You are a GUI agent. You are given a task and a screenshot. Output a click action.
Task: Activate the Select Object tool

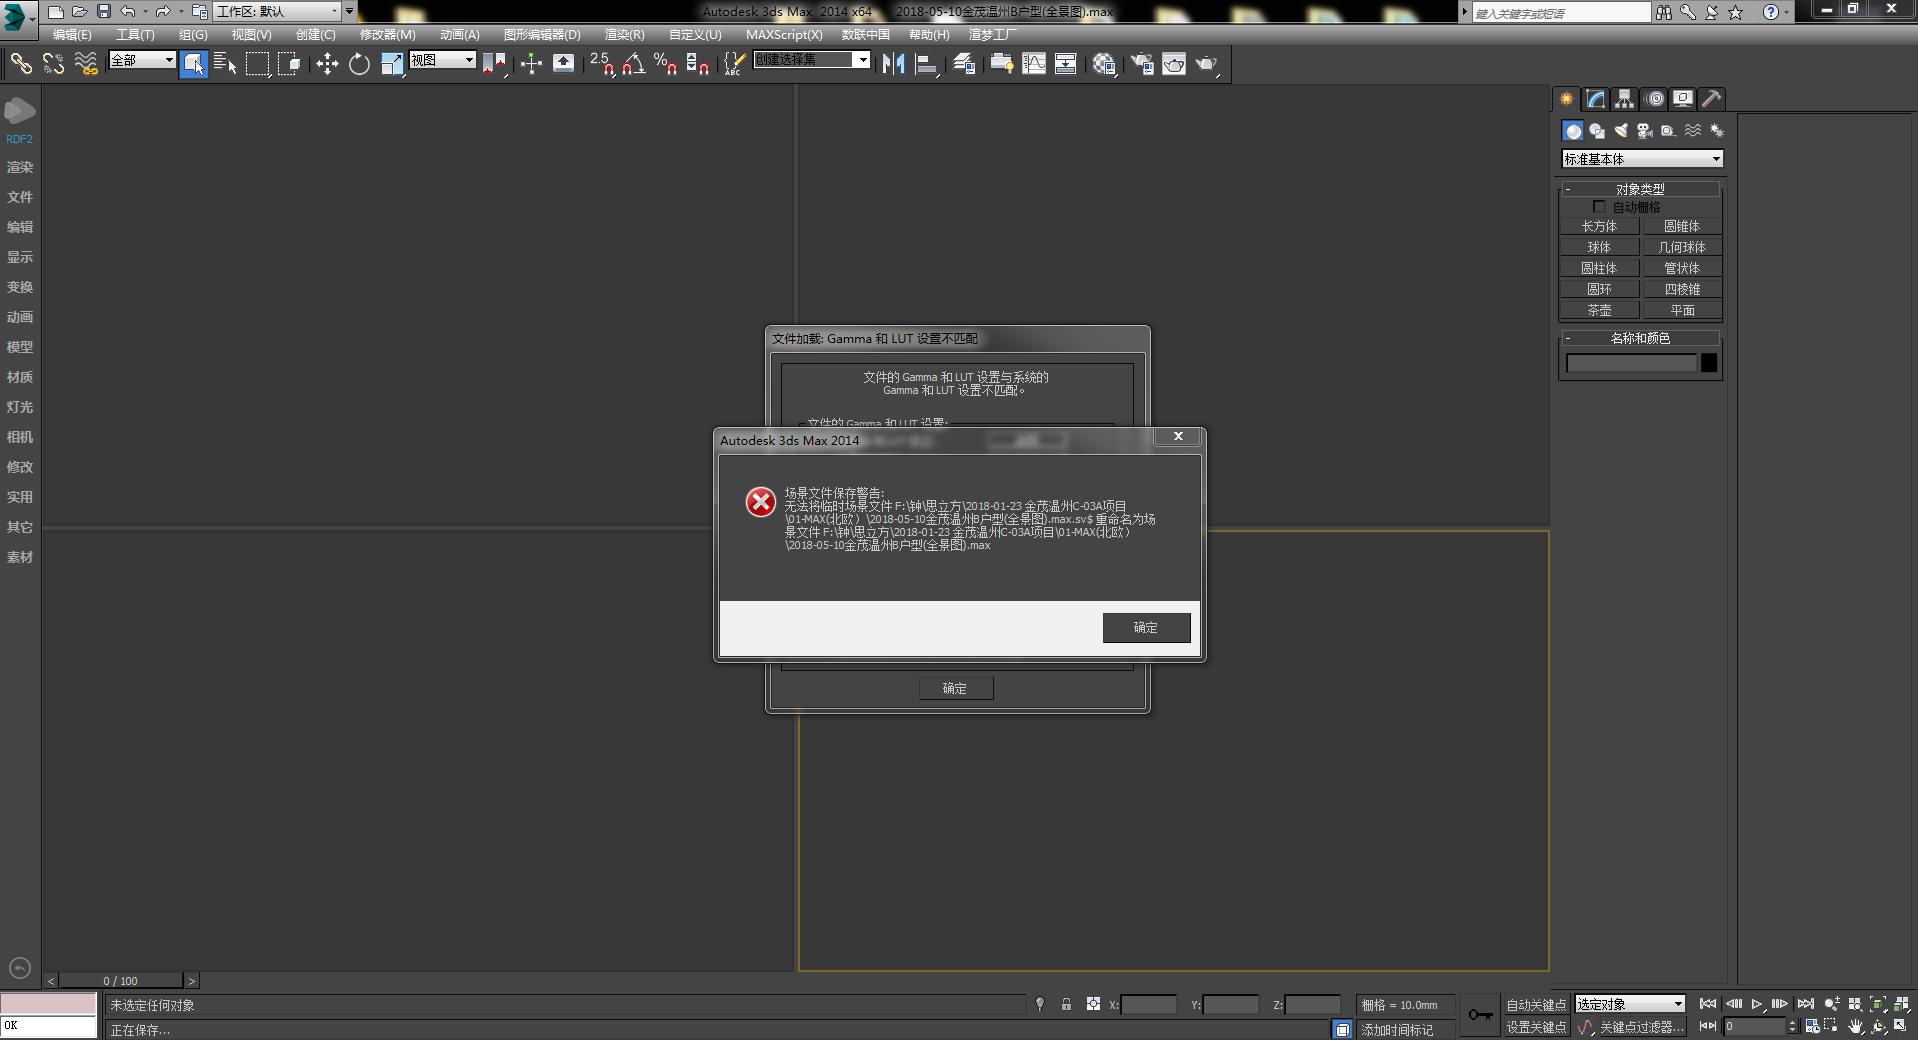click(194, 64)
